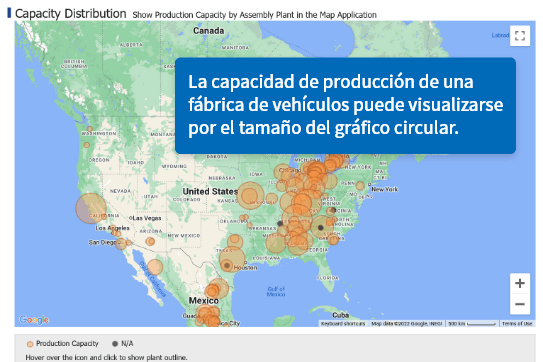Toggle fullscreen view of the map

(x=520, y=35)
